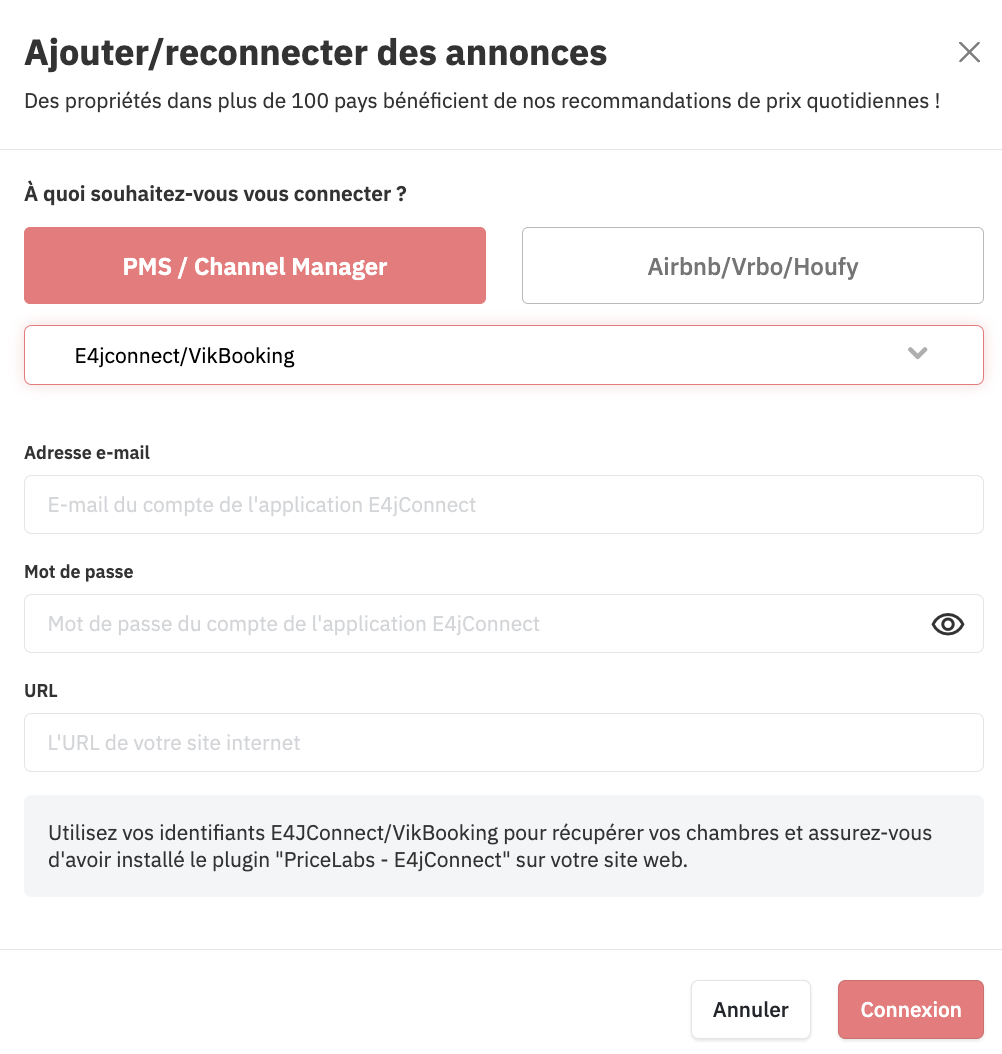Click the Mot de passe label
1002x1054 pixels.
click(x=79, y=572)
